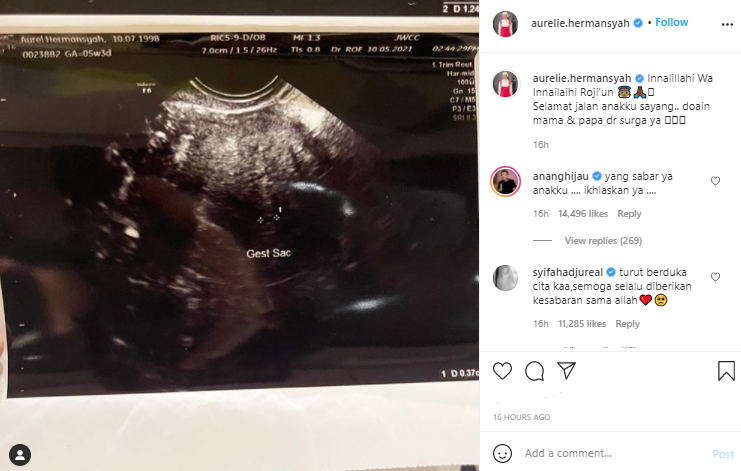Image resolution: width=741 pixels, height=471 pixels.
Task: View 14,496 likes on comment
Action: click(x=583, y=214)
